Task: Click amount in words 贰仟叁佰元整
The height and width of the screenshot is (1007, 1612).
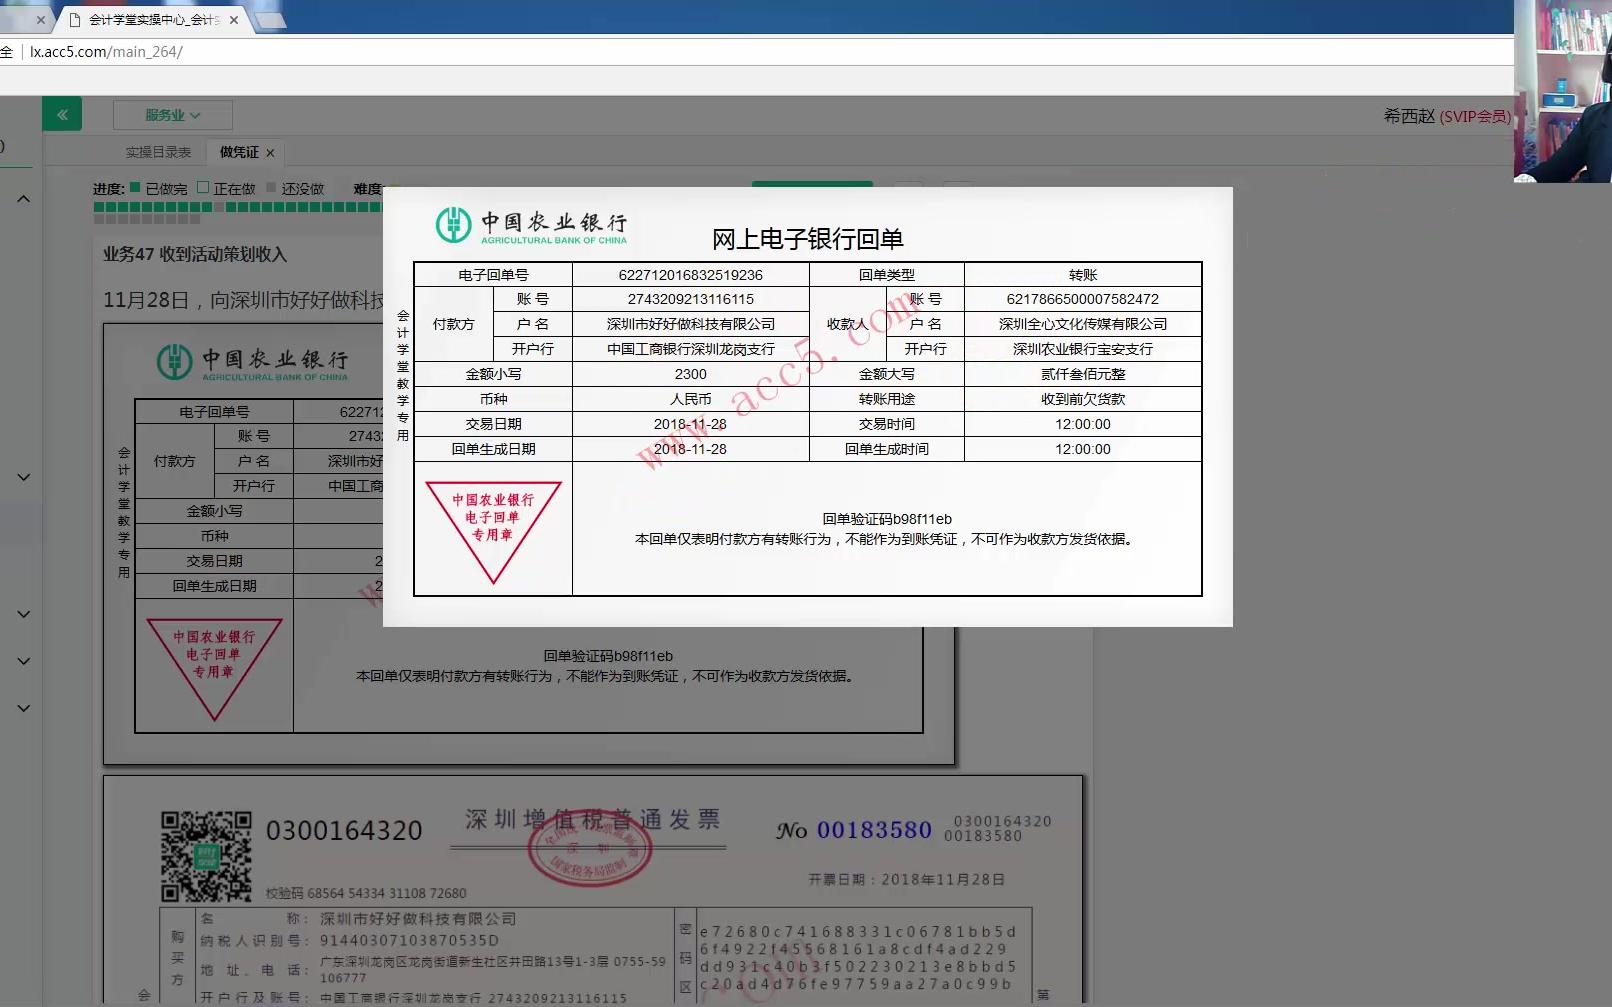Action: pos(1083,374)
